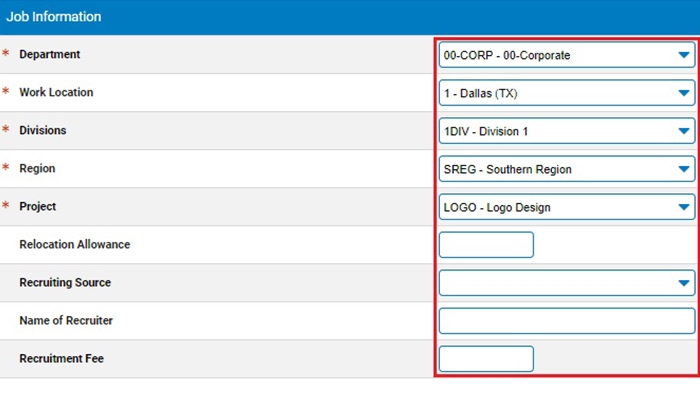The height and width of the screenshot is (400, 700).
Task: Click the red asterisk beside Department
Action: click(6, 55)
